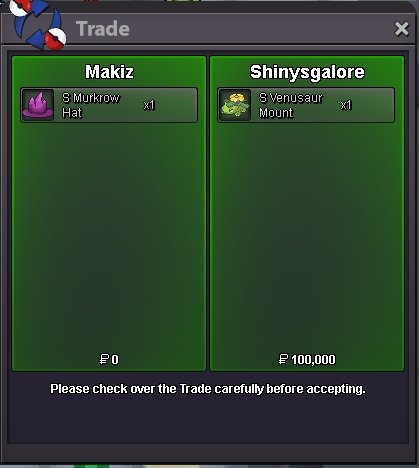Close the Trade window

pos(402,29)
